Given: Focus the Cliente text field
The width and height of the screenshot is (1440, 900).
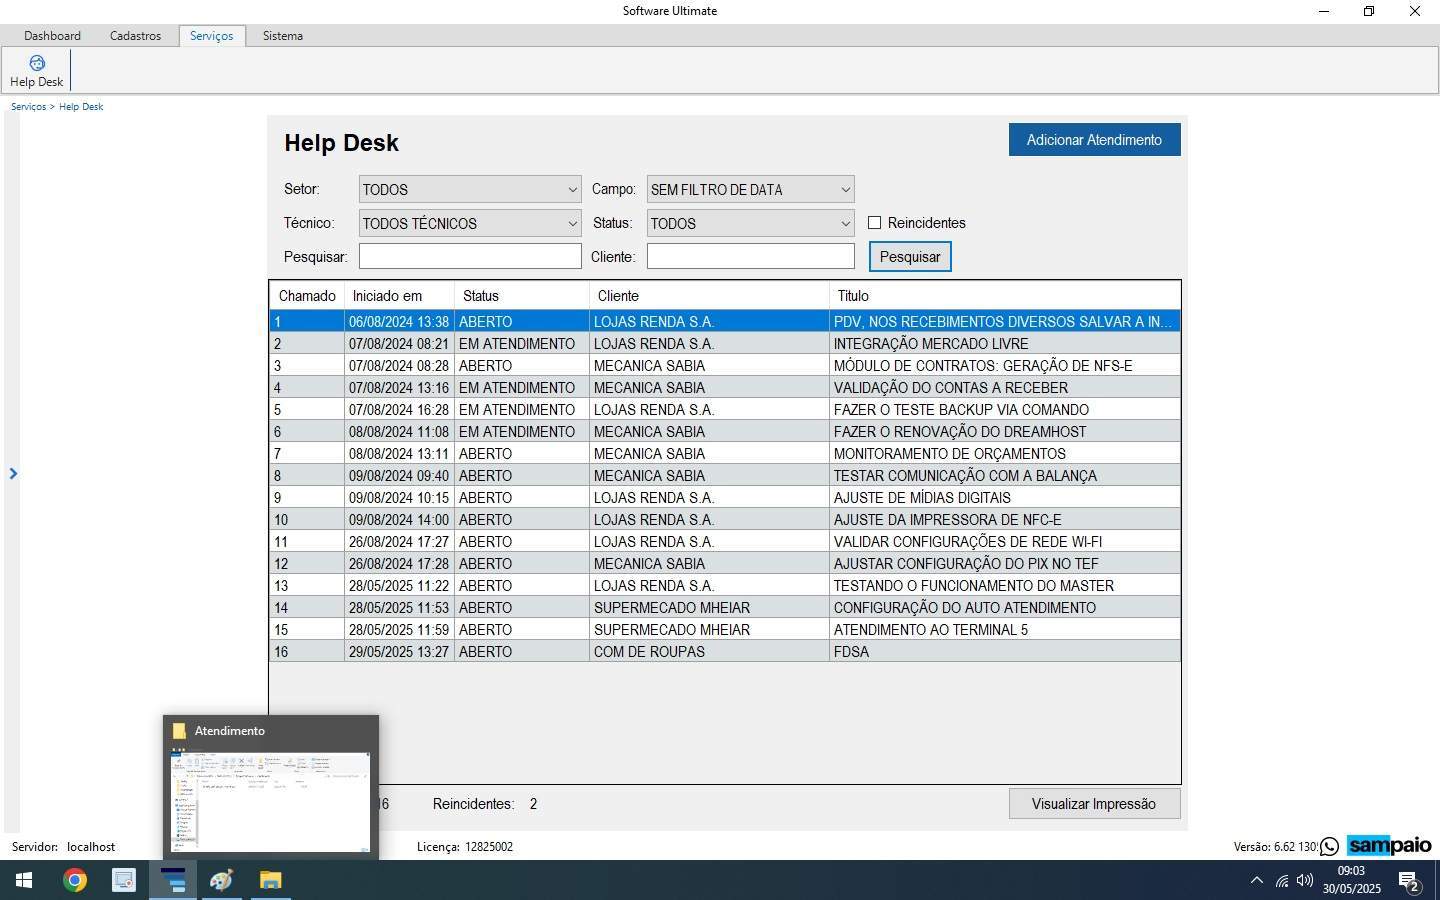Looking at the screenshot, I should click(x=751, y=257).
